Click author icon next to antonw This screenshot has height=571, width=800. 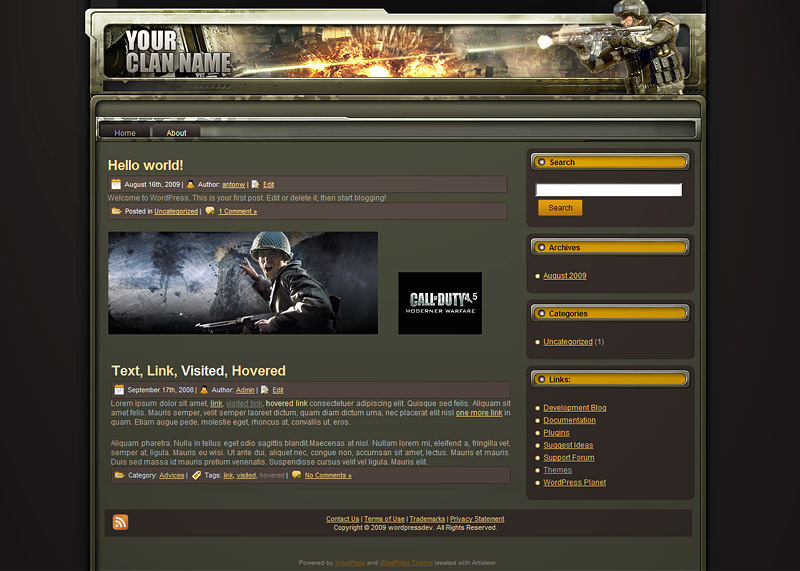(x=190, y=184)
